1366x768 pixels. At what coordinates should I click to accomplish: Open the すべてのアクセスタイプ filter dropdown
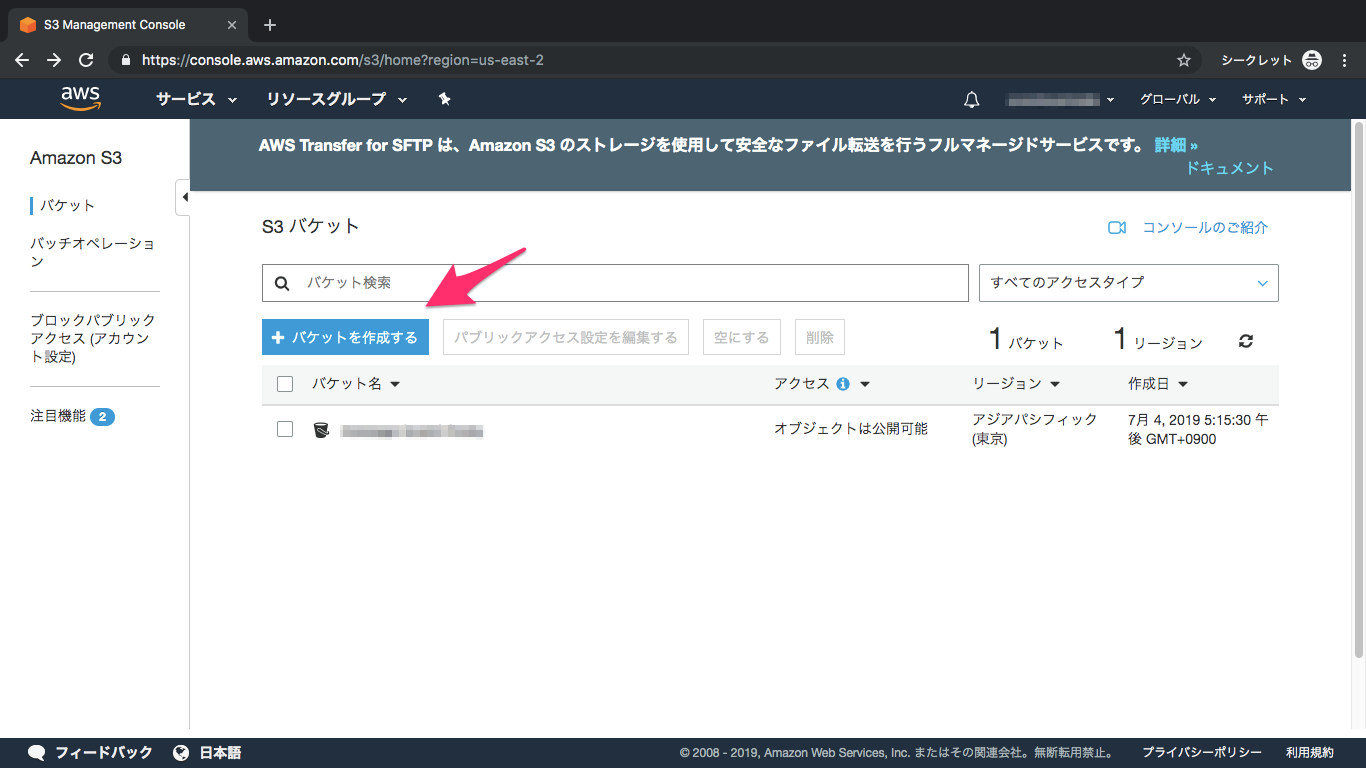1129,283
